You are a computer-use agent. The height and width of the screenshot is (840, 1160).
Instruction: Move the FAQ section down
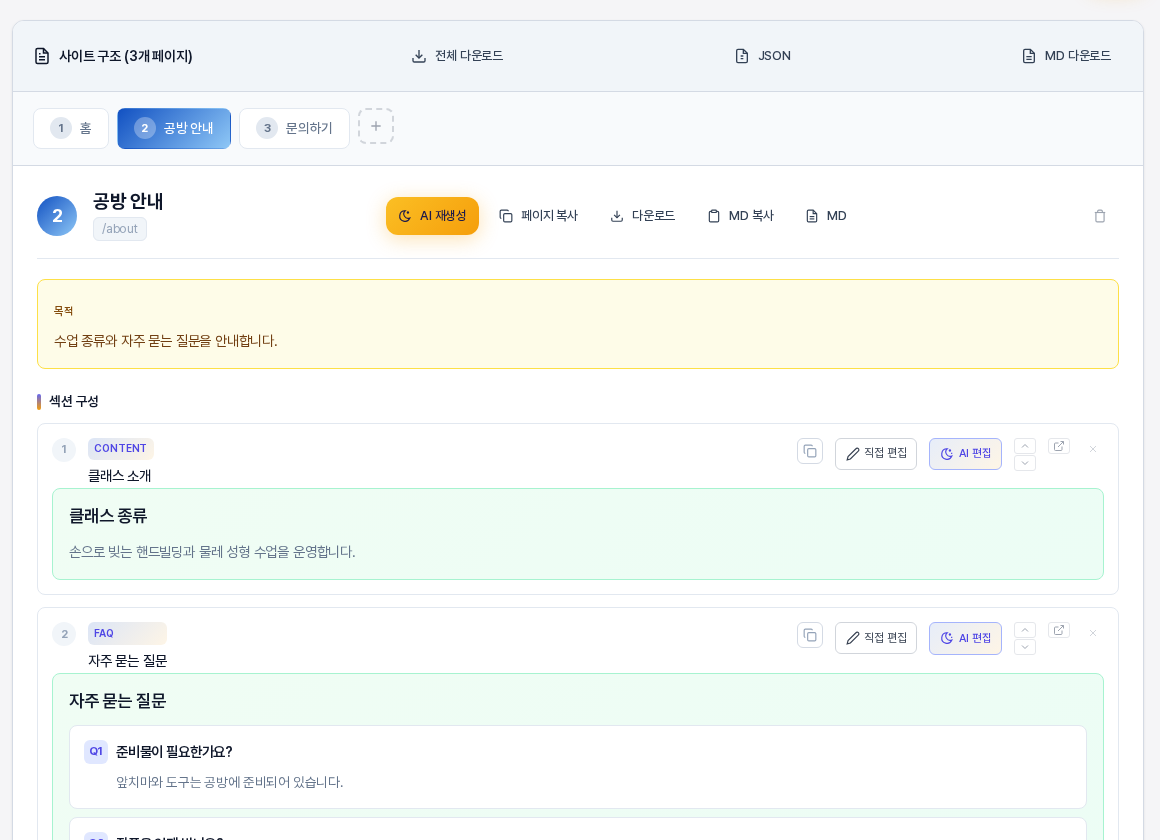1025,648
